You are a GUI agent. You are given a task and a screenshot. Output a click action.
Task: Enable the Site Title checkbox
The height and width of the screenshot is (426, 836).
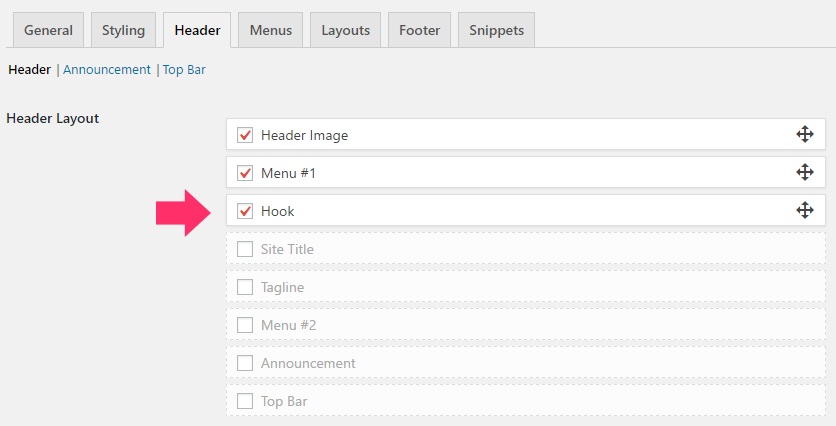coord(245,249)
